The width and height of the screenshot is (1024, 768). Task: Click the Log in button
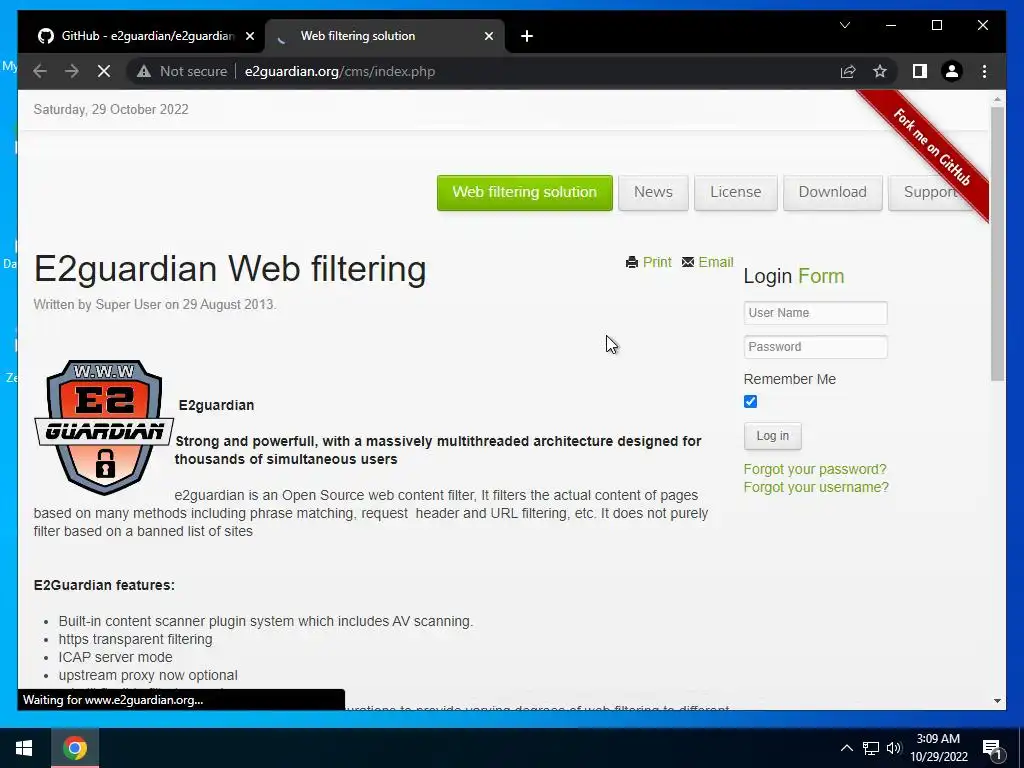(x=773, y=436)
